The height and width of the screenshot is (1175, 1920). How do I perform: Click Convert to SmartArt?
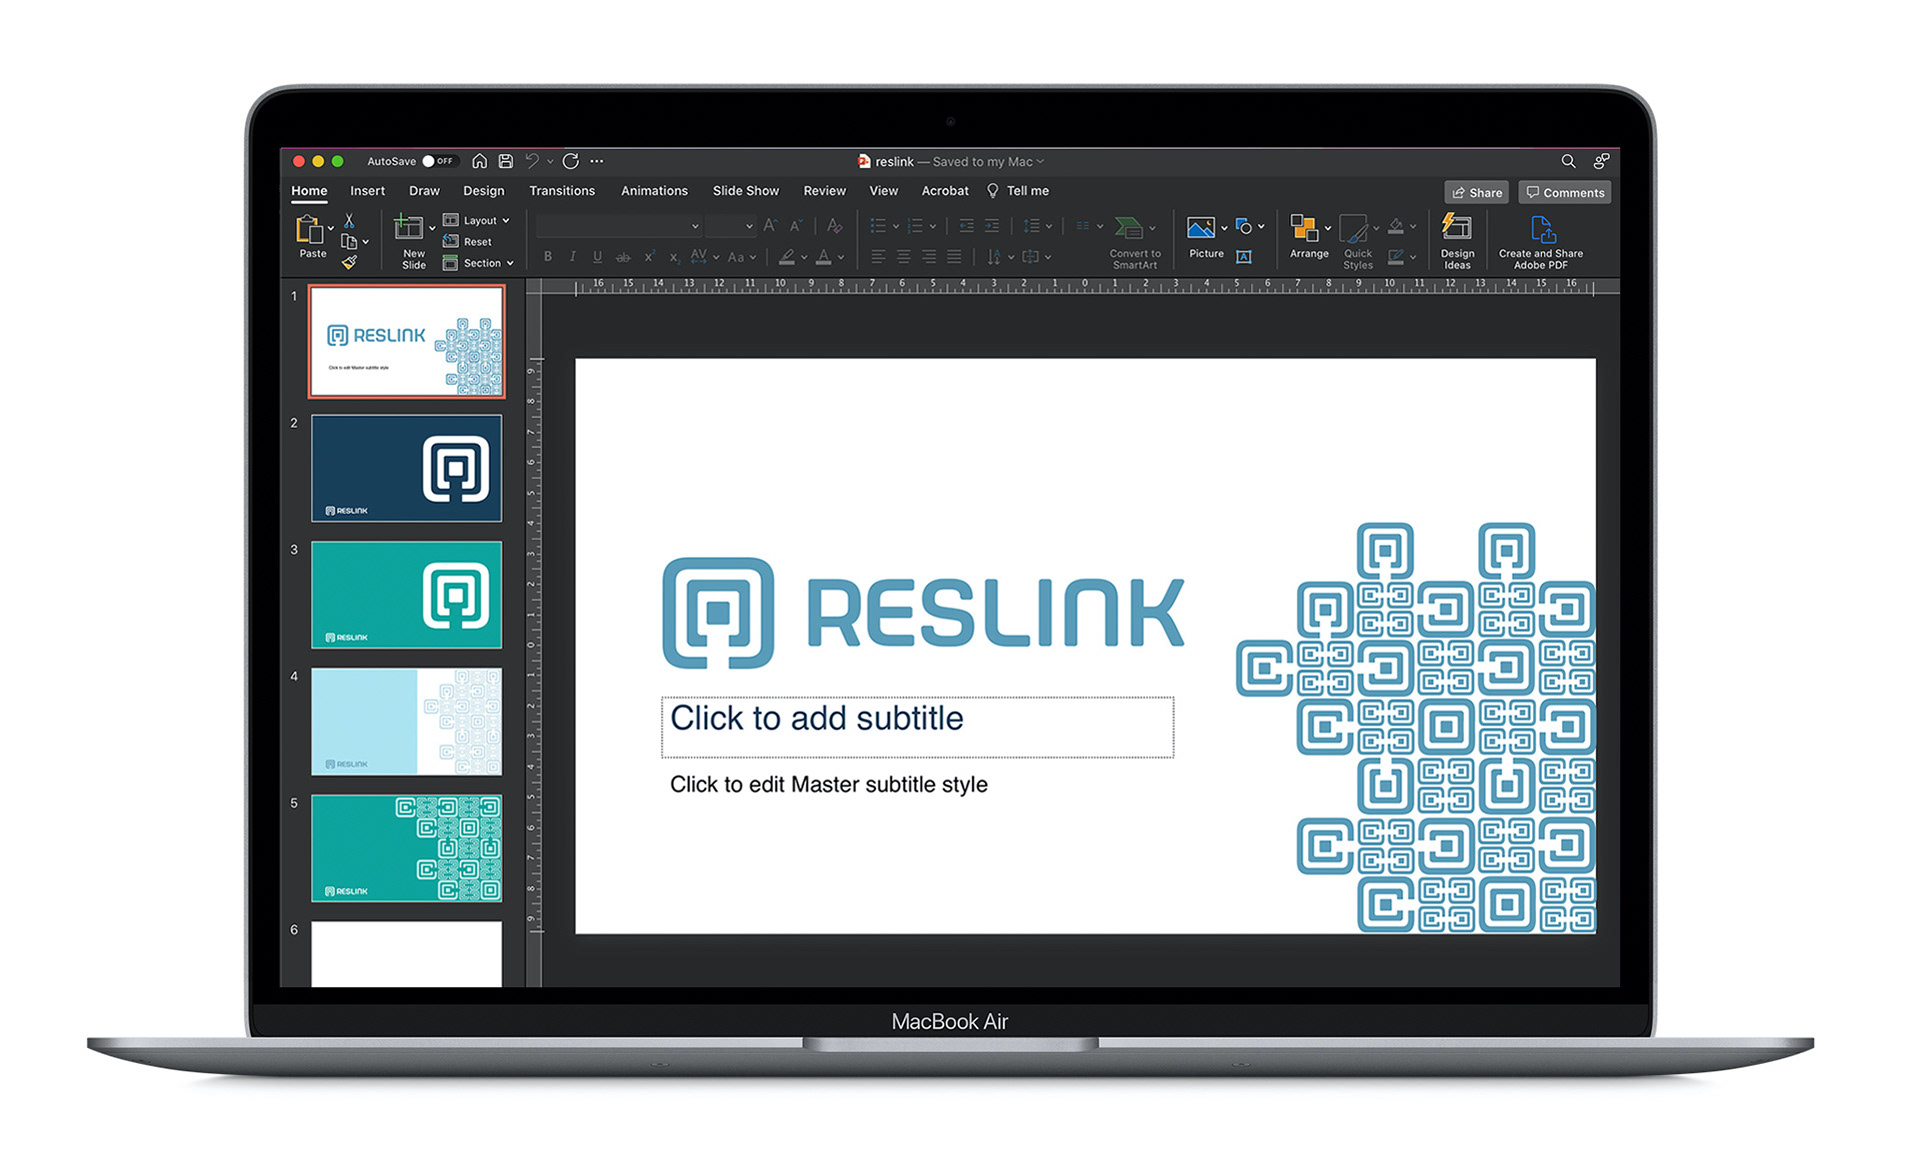(1135, 242)
